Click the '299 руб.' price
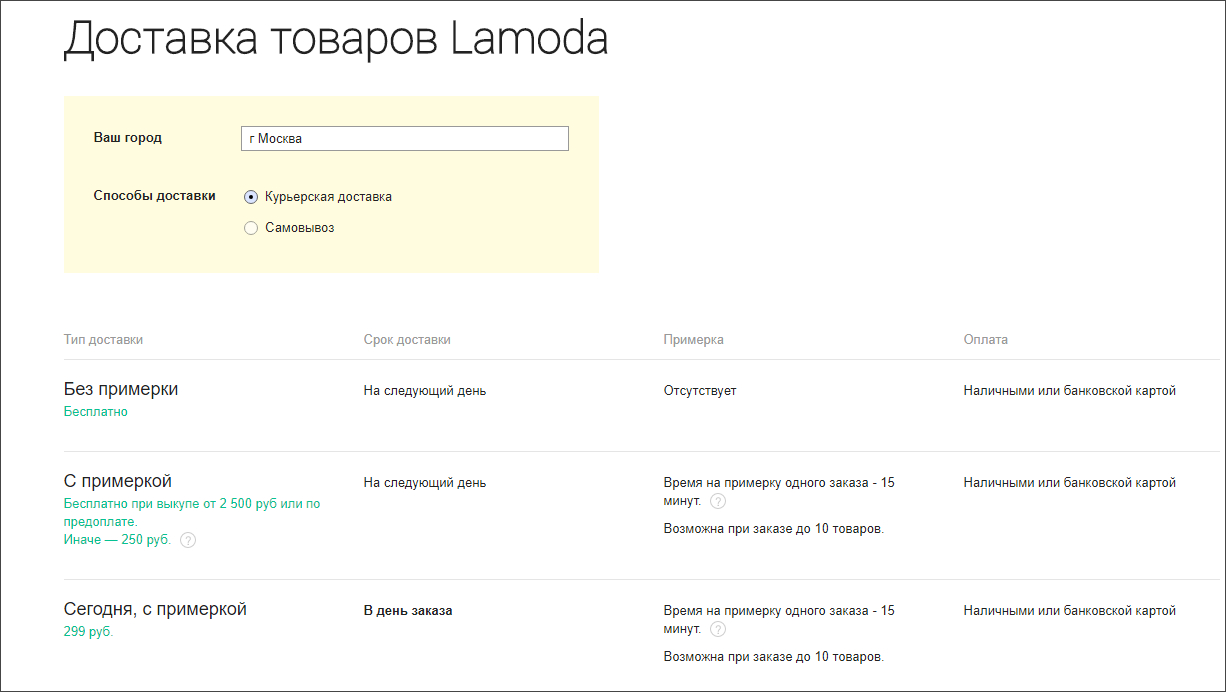This screenshot has height=692, width=1226. point(89,632)
